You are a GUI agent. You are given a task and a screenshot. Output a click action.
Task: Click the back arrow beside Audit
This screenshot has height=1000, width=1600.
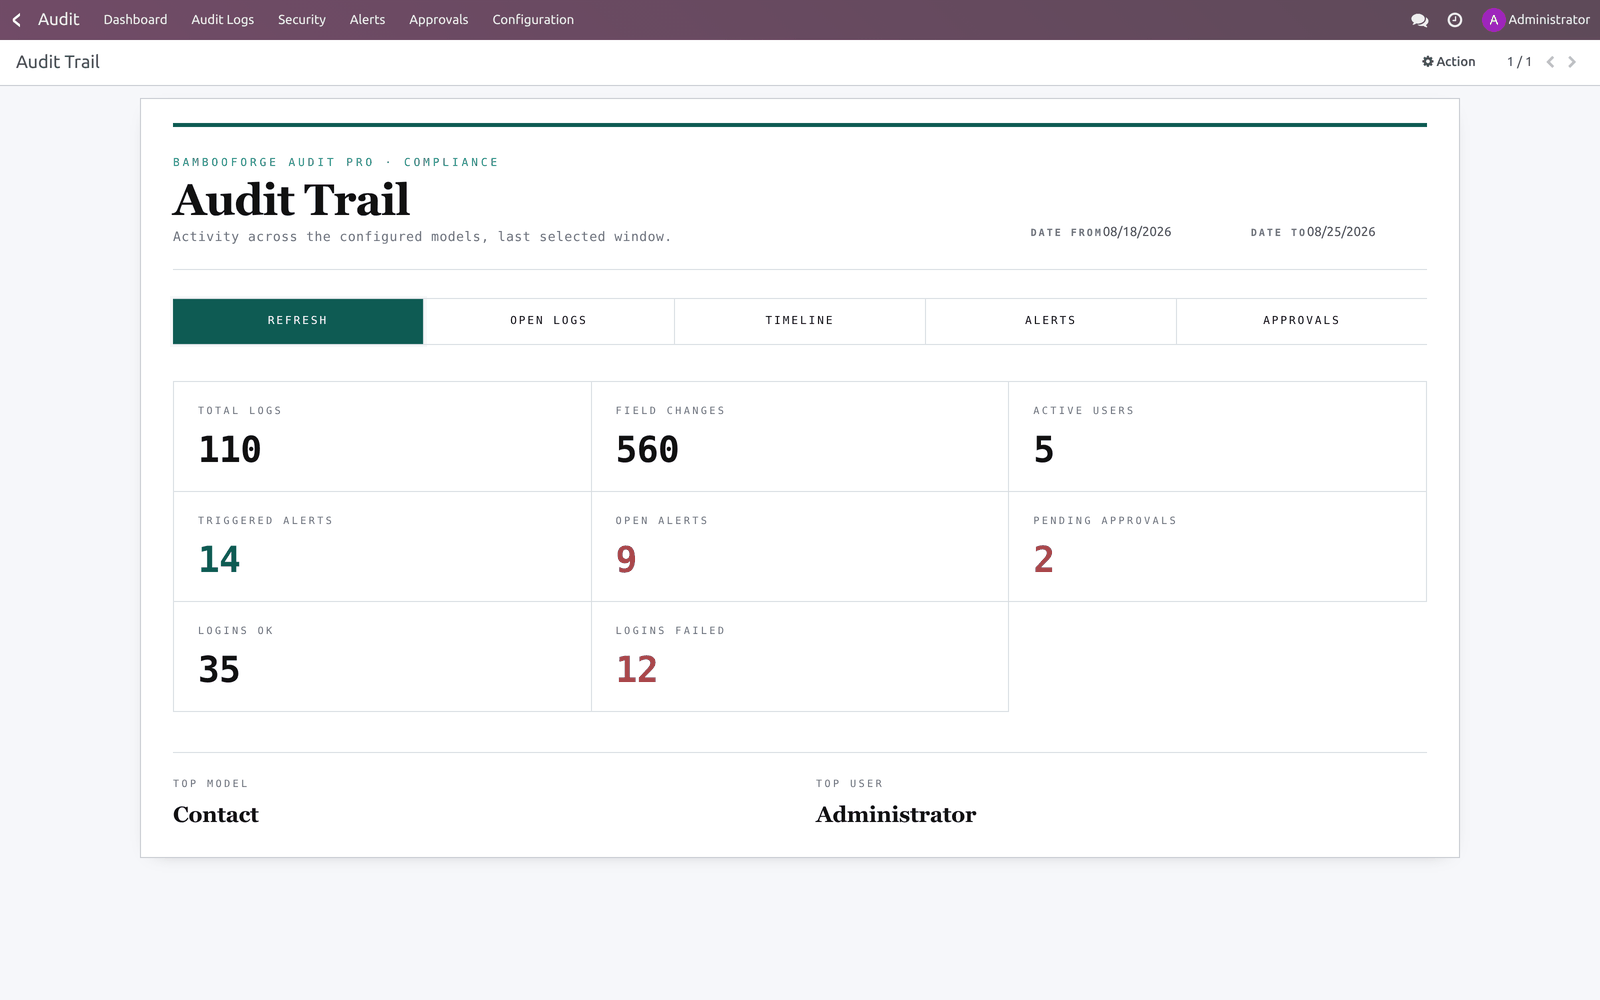tap(17, 20)
